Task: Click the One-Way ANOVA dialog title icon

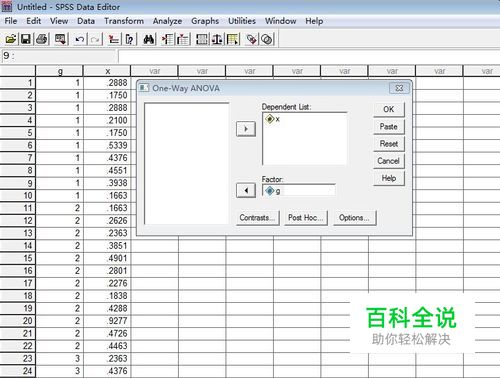Action: point(144,88)
